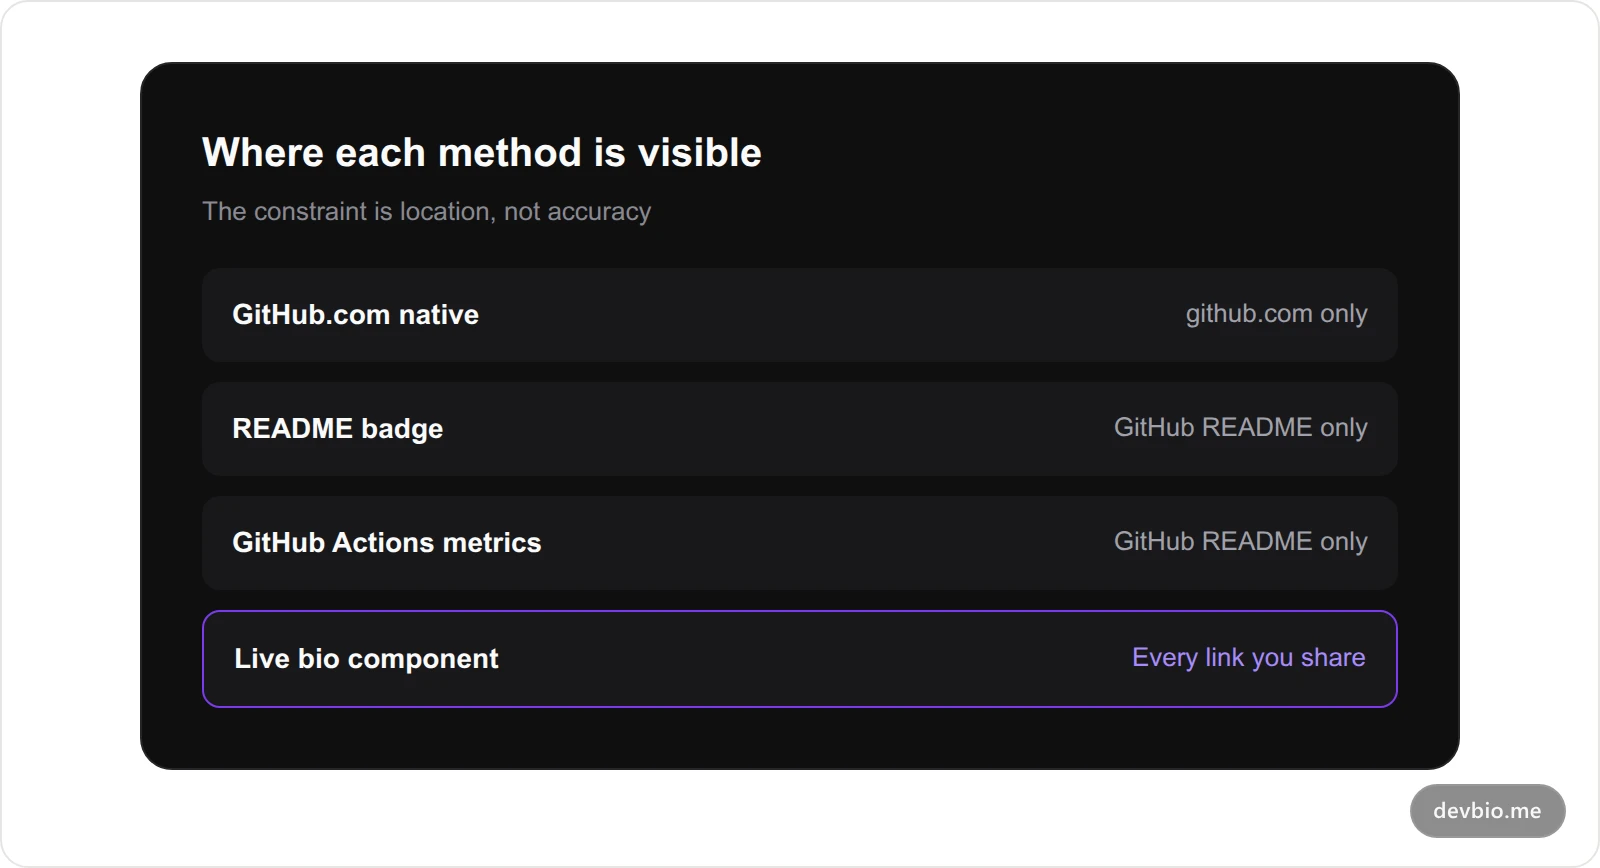The width and height of the screenshot is (1600, 868).
Task: Select the 'Live bio component' label
Action: click(x=366, y=659)
